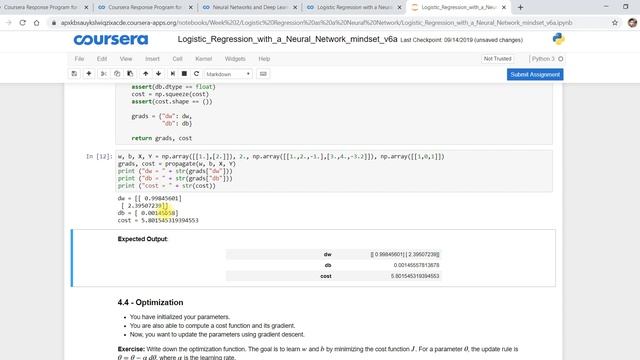The width and height of the screenshot is (640, 360).
Task: Click the 'return grads, cost' code line
Action: 161,138
